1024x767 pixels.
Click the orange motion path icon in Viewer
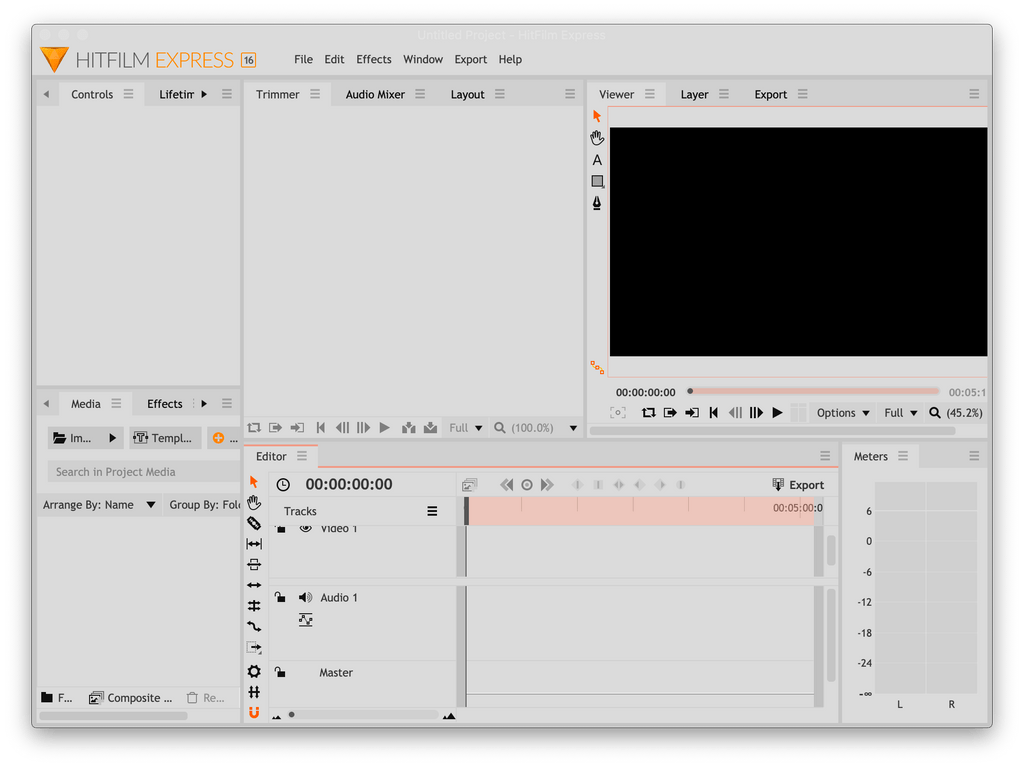point(597,368)
